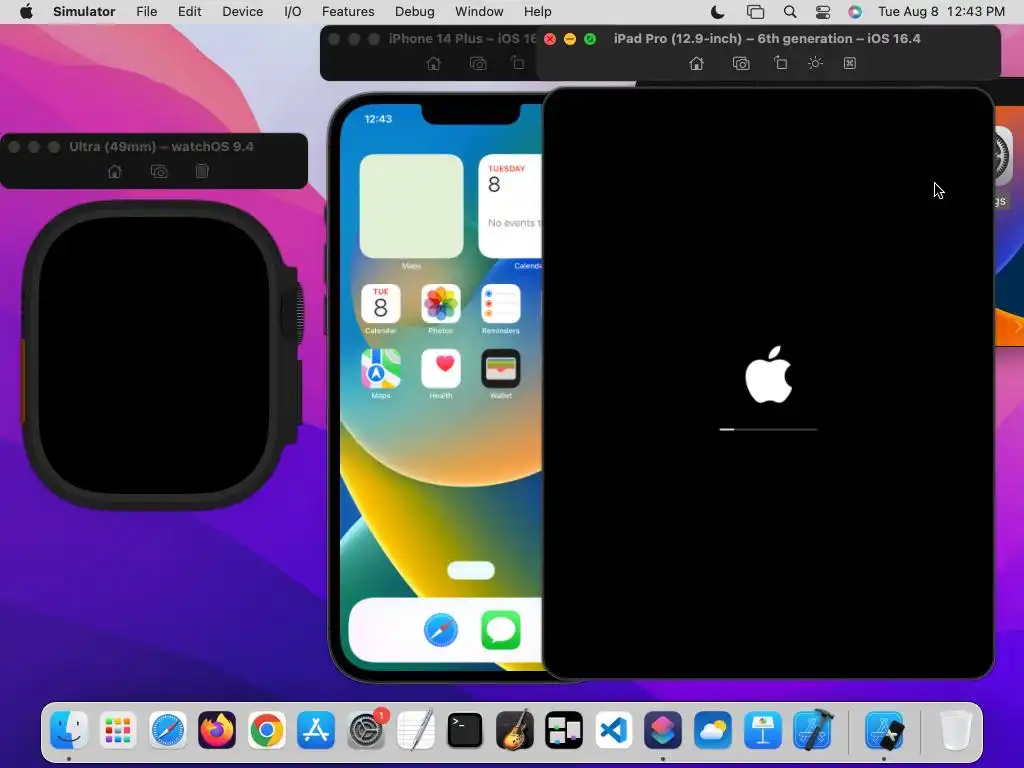Launch Messages from the iPhone dock
This screenshot has width=1024, height=768.
coord(501,630)
